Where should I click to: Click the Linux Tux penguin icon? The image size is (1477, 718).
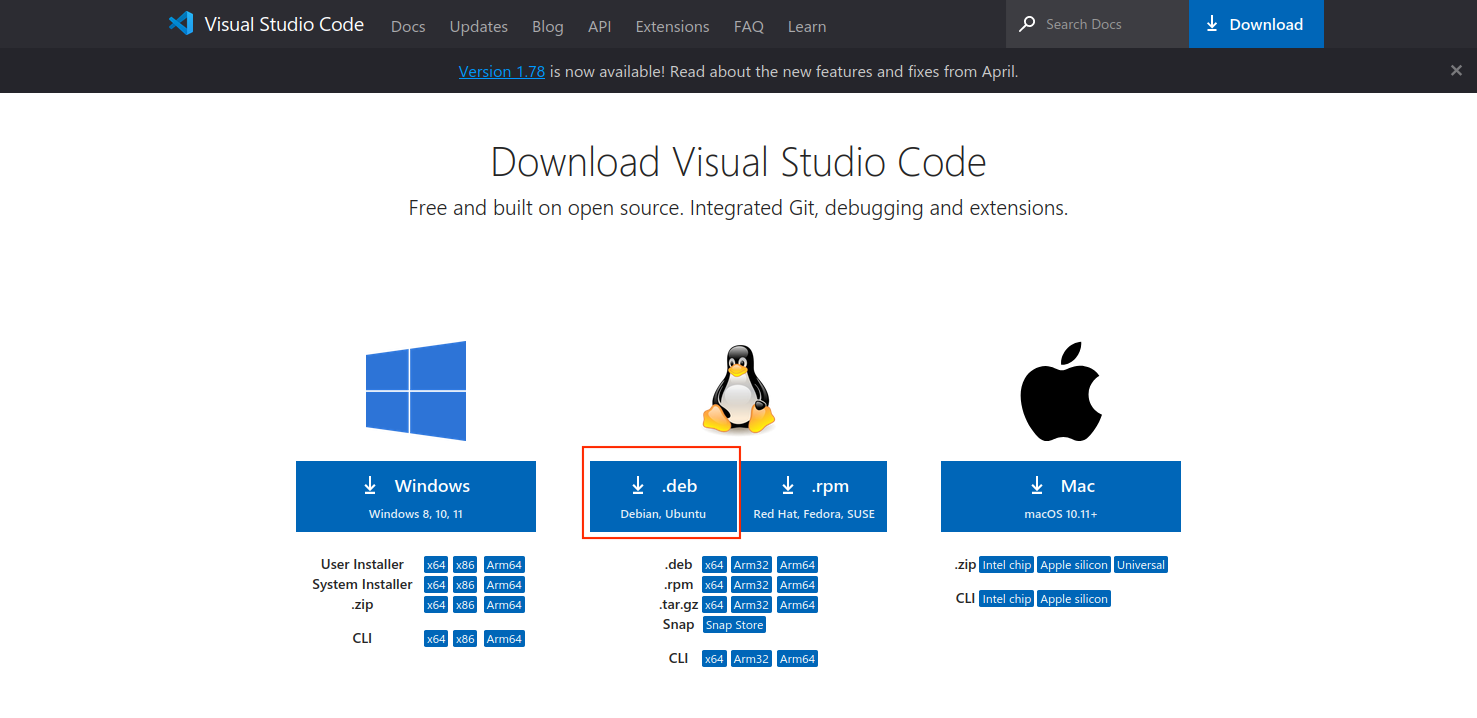739,391
